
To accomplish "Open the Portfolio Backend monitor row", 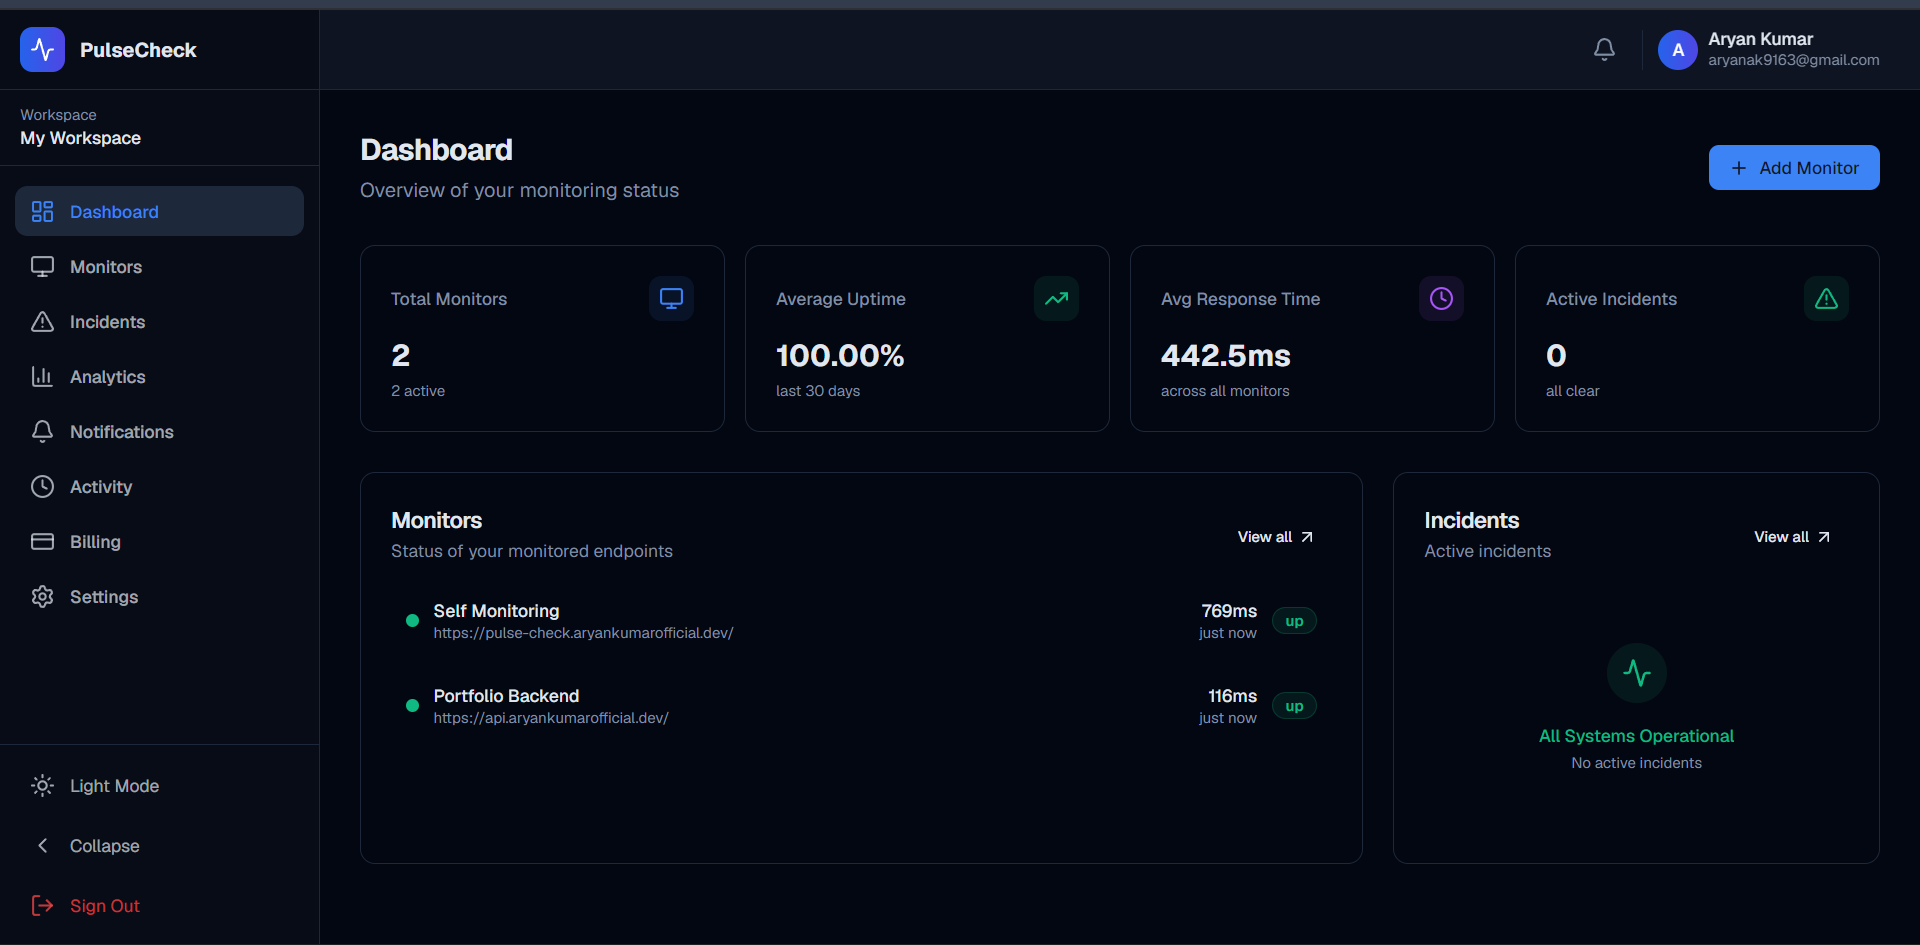I will 861,706.
